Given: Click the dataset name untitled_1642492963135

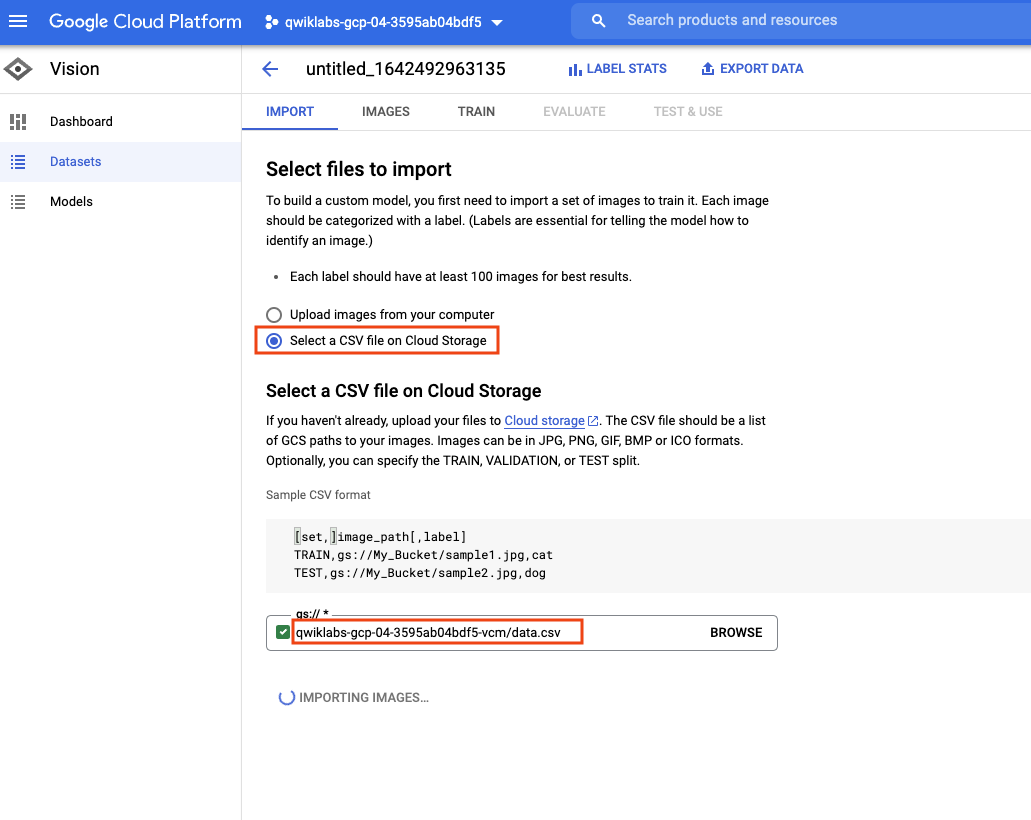Looking at the screenshot, I should [406, 69].
